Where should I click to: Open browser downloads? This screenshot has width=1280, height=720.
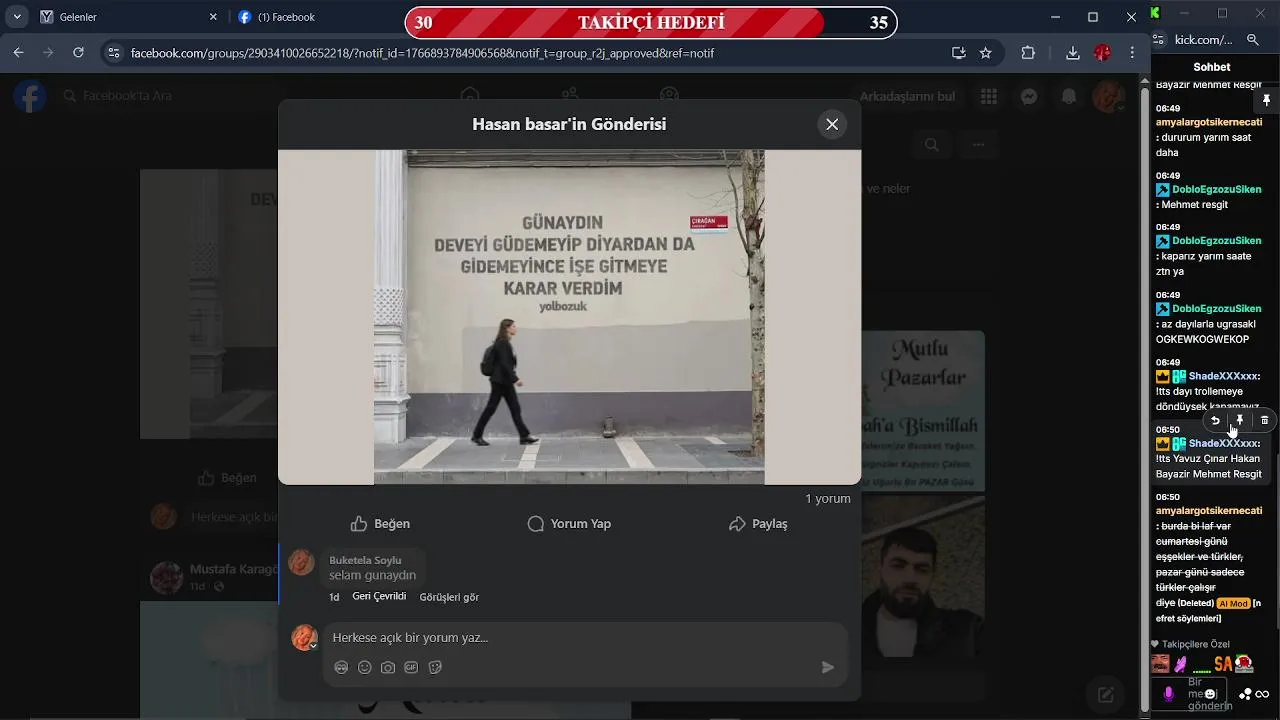coord(1072,53)
